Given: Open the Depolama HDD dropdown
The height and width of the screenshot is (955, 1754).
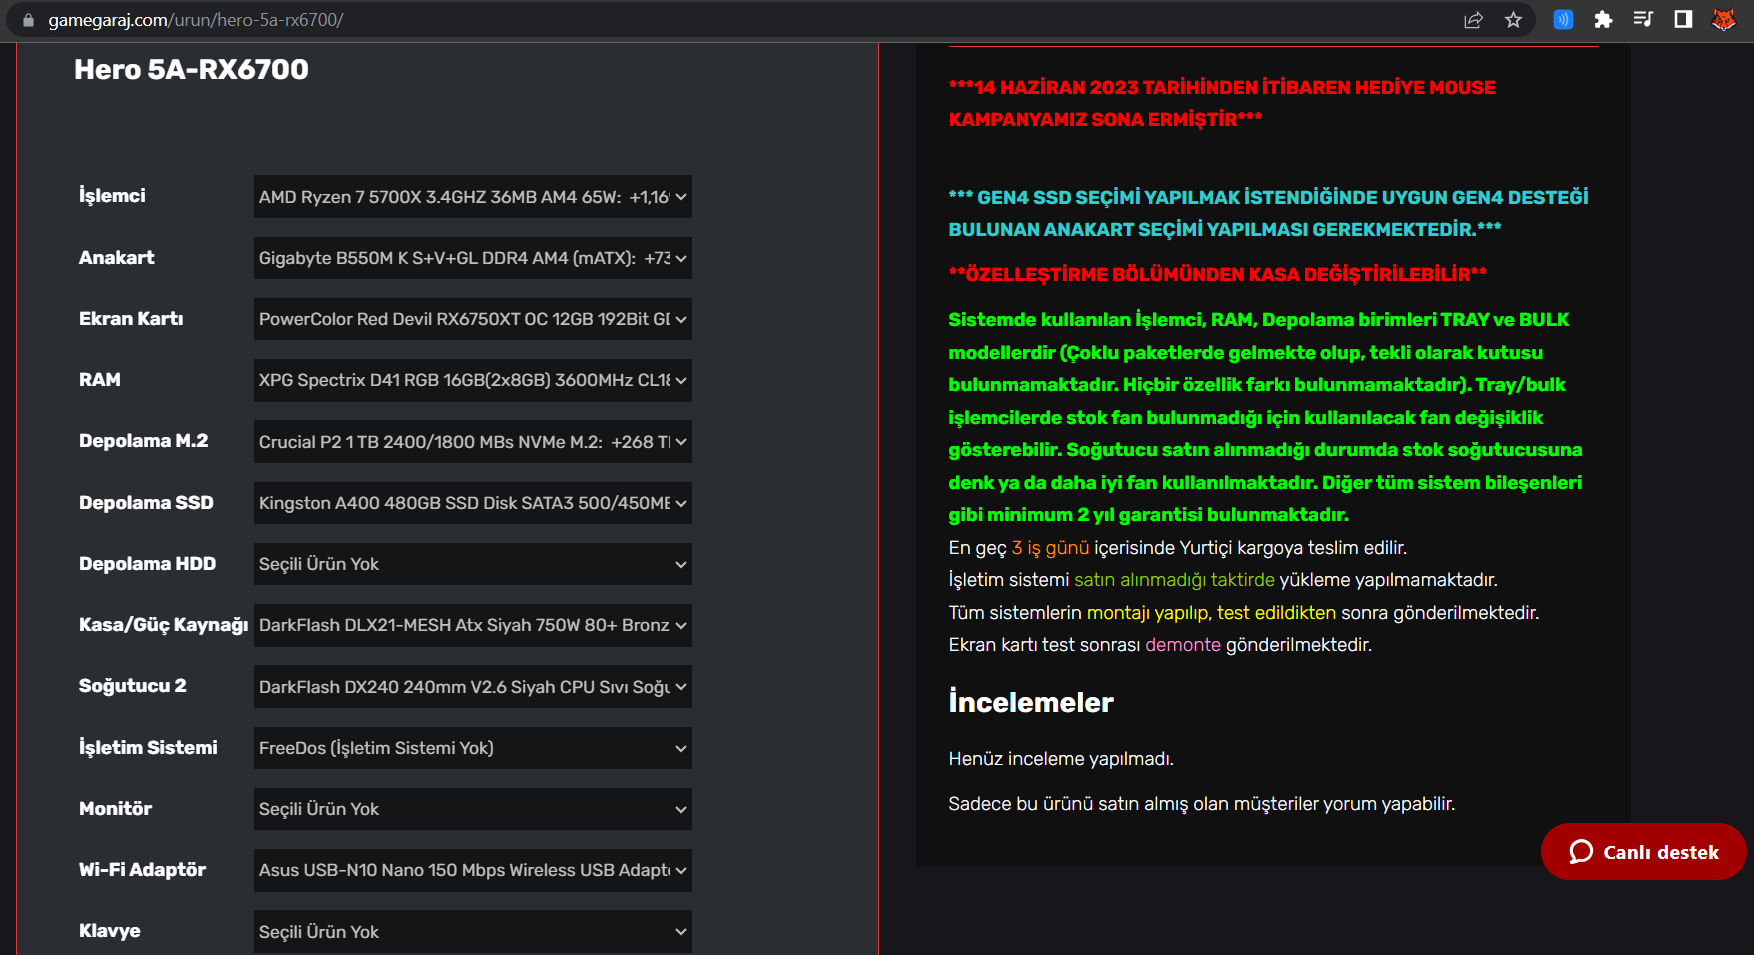Looking at the screenshot, I should 473,564.
